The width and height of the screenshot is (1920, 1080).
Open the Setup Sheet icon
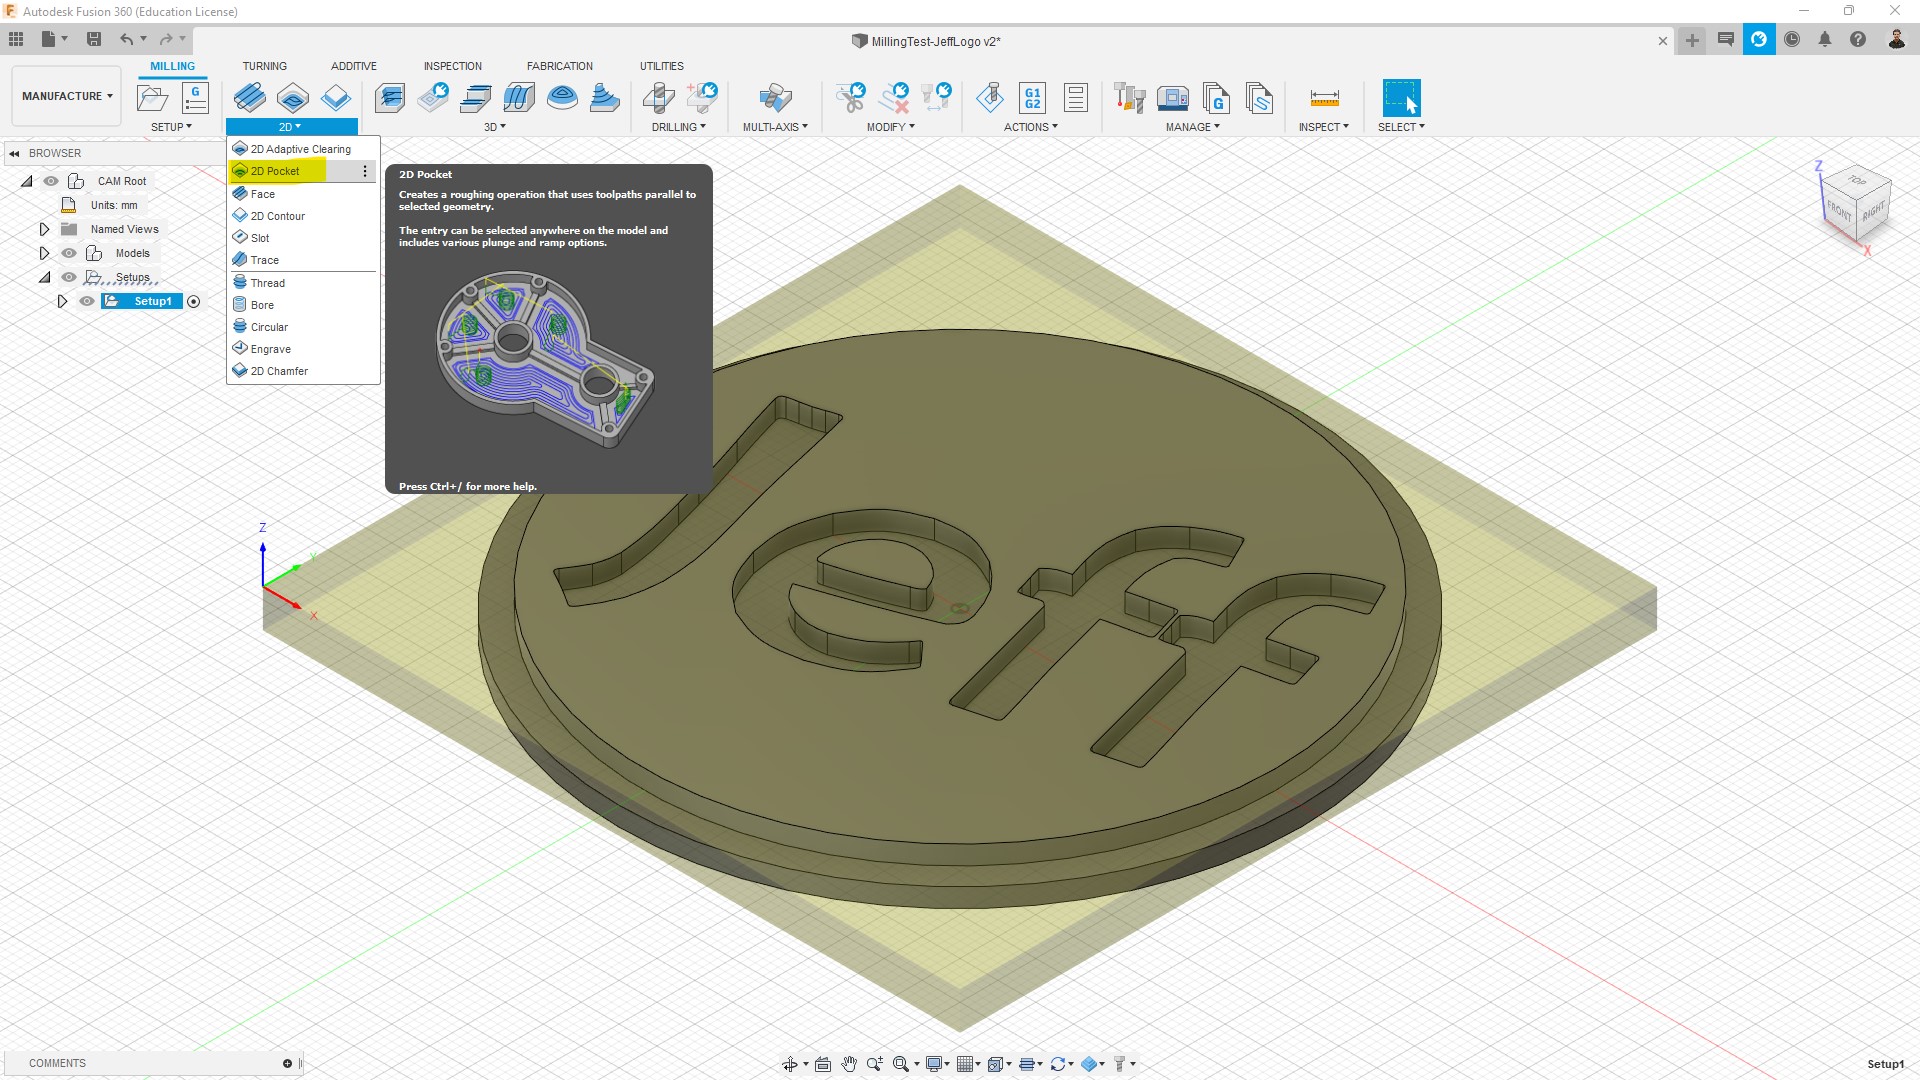coord(1076,97)
